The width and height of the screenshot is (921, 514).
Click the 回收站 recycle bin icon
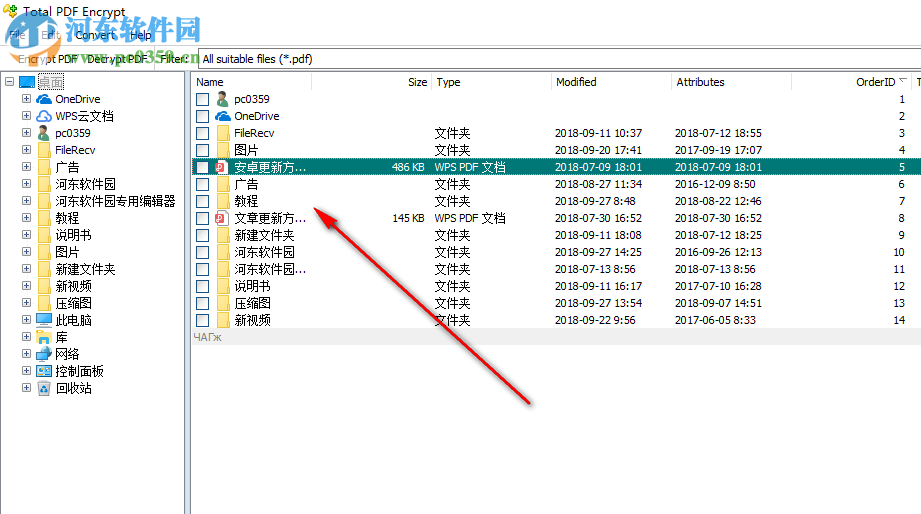click(x=44, y=388)
